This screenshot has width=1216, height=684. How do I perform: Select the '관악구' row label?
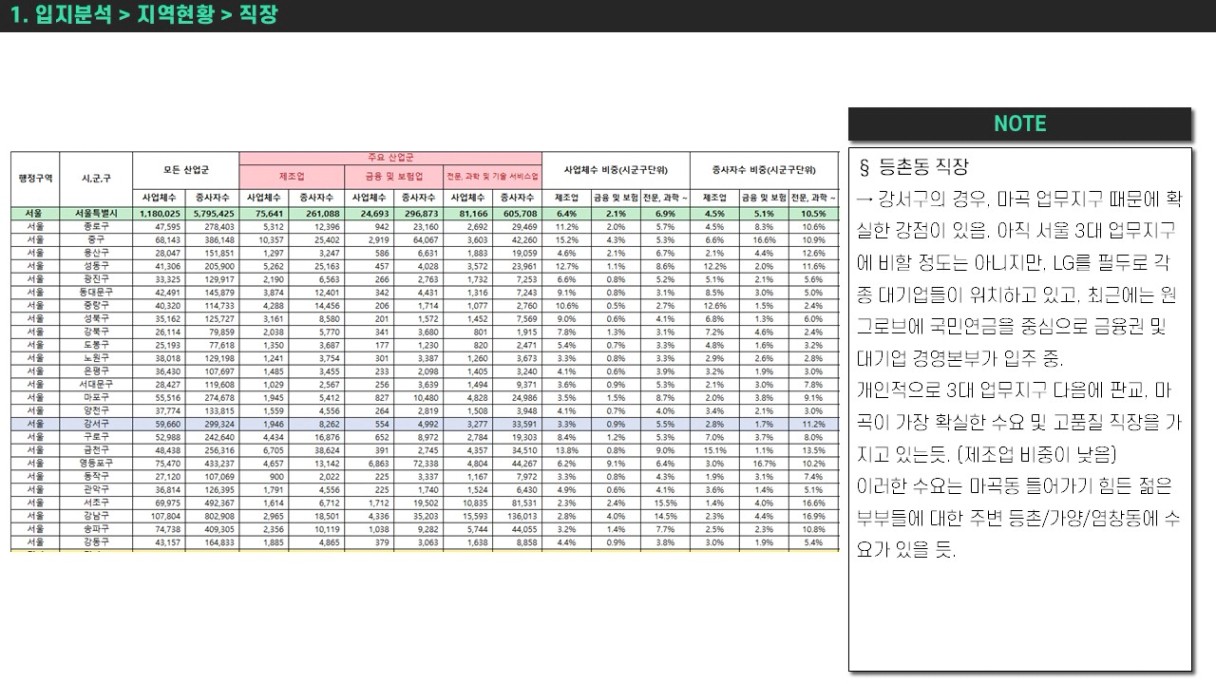(x=97, y=488)
